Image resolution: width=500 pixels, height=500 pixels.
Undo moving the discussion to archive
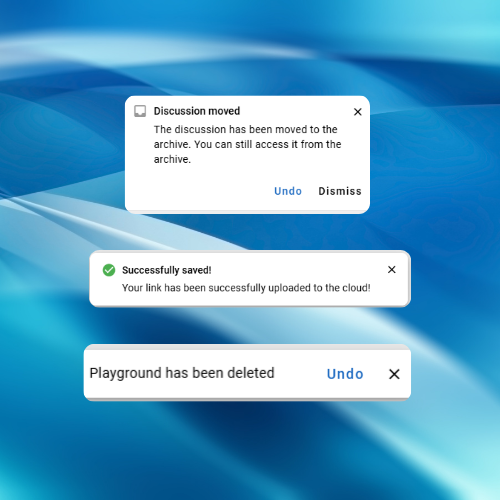coord(288,191)
